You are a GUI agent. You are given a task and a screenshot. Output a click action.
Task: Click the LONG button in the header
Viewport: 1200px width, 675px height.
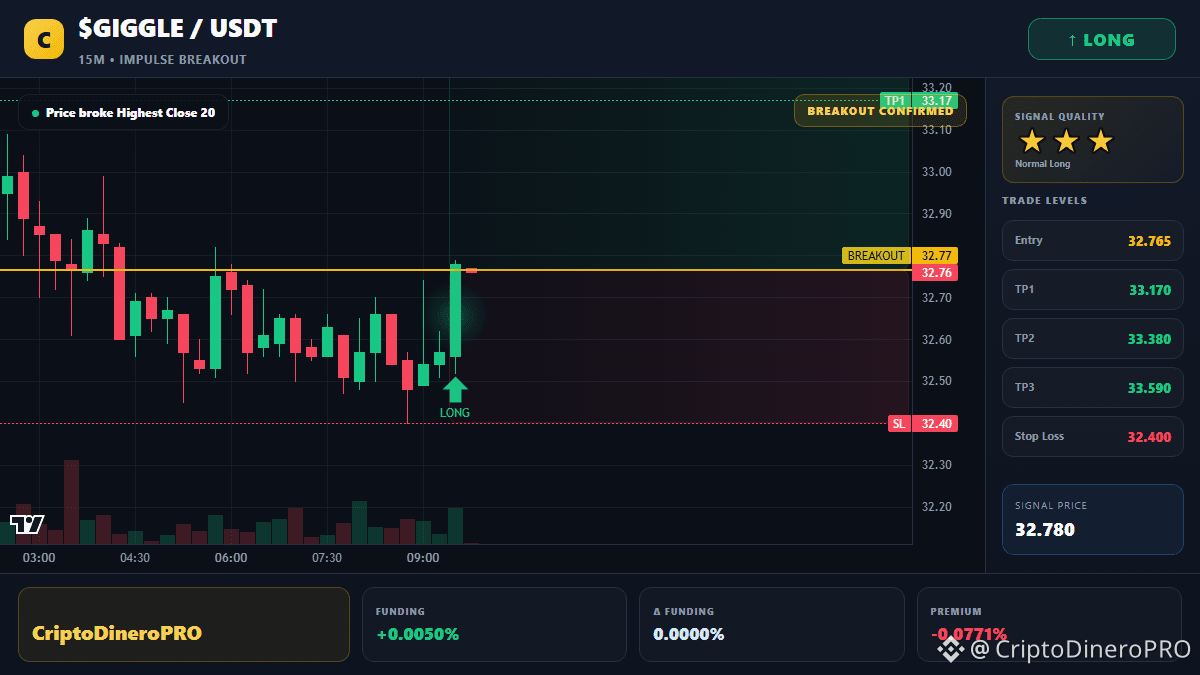1101,40
